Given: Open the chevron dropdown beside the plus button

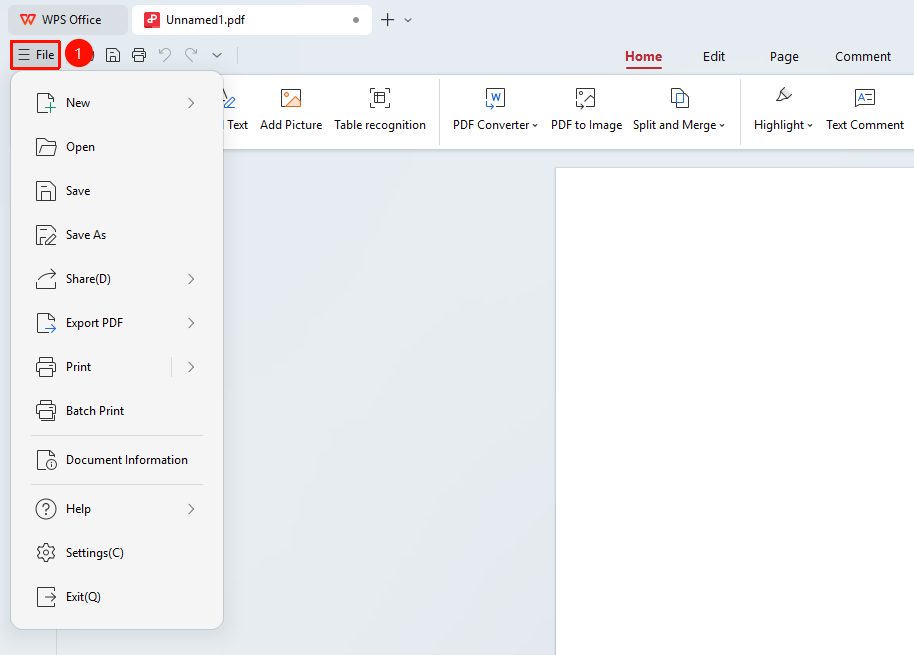Looking at the screenshot, I should (408, 20).
